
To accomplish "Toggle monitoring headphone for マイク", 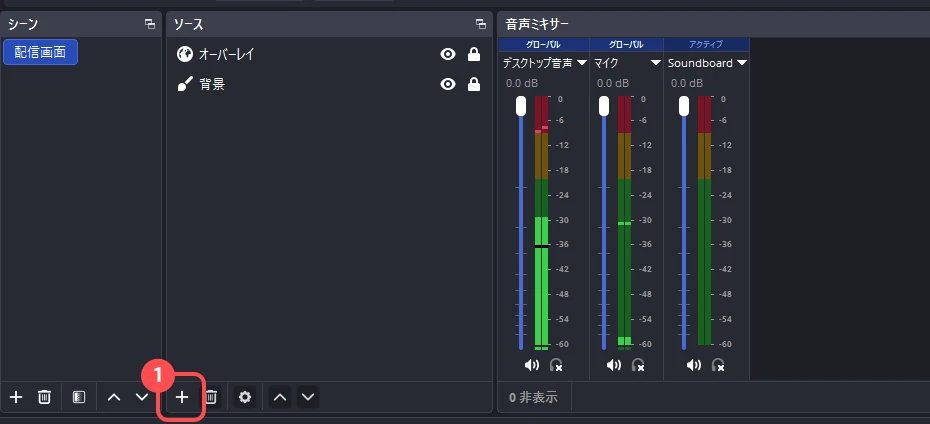I will click(638, 365).
